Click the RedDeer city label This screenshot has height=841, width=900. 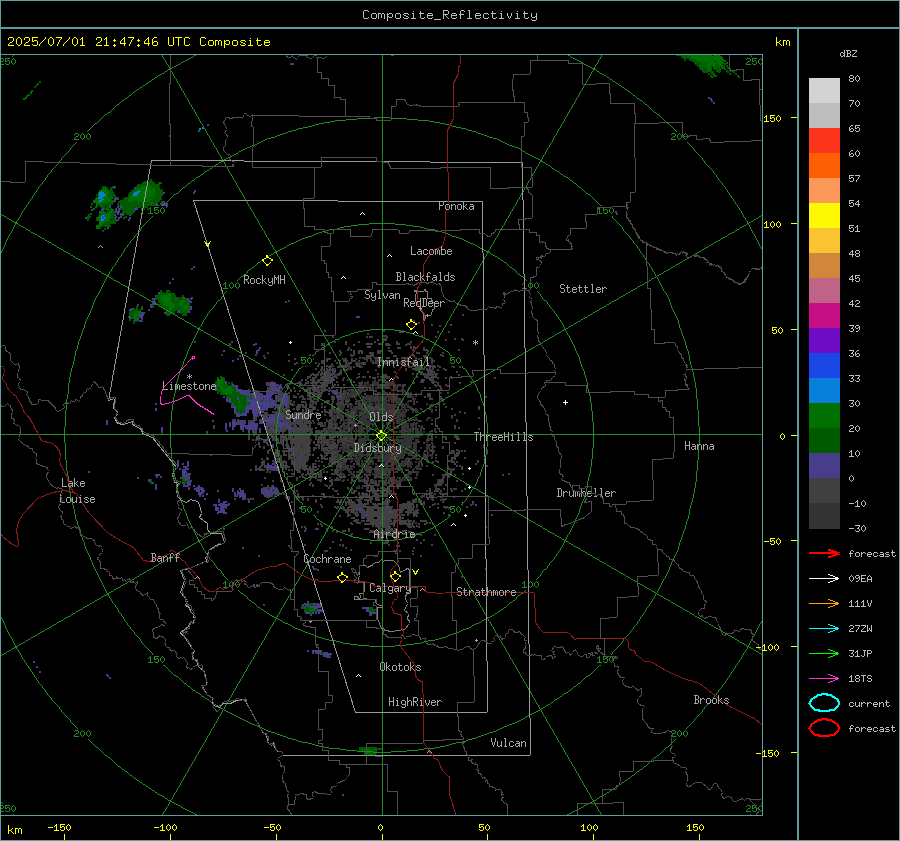click(424, 303)
